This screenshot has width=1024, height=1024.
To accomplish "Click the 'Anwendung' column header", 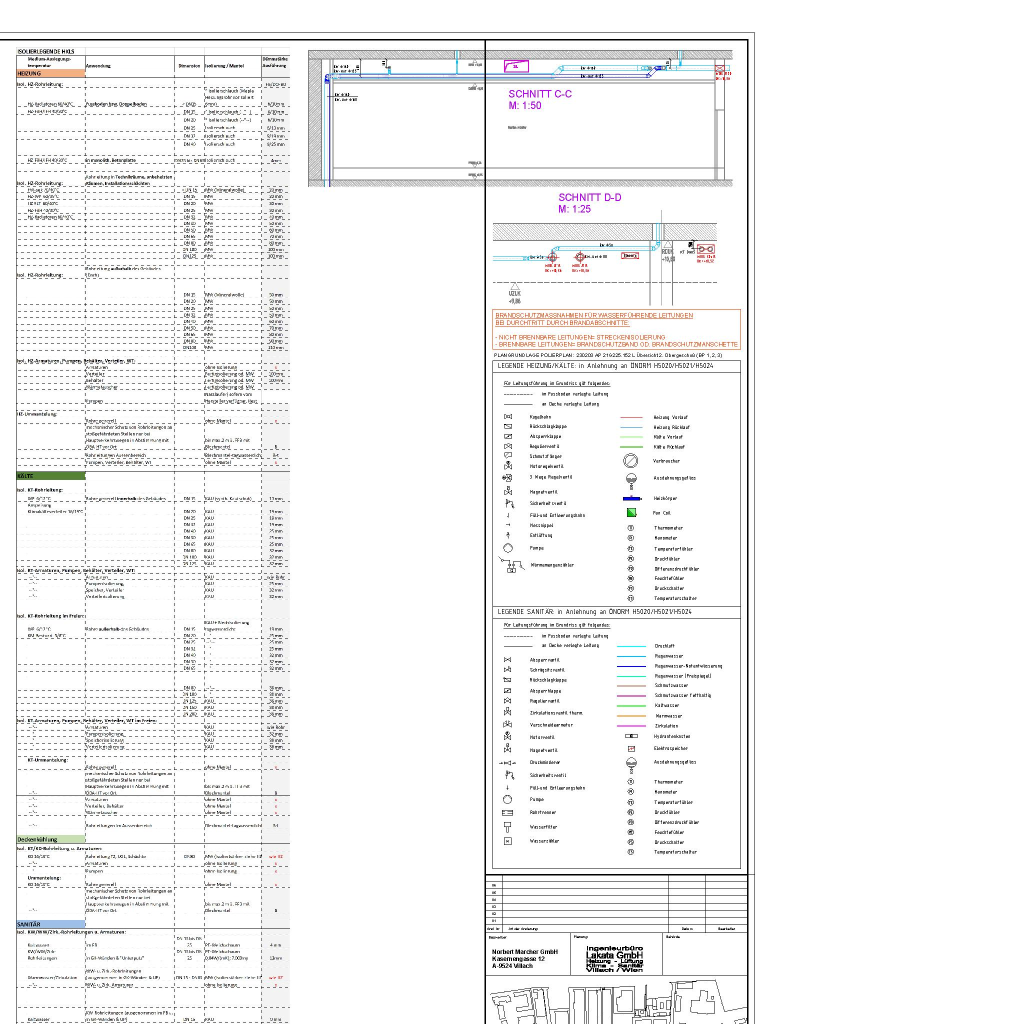I will (x=98, y=66).
